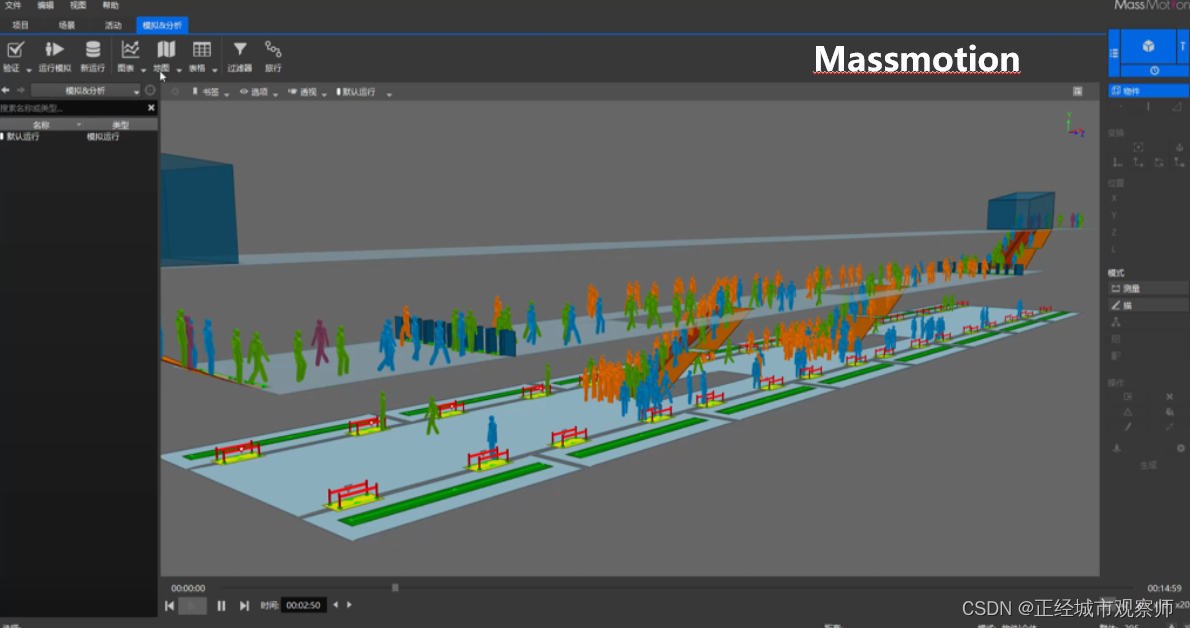The height and width of the screenshot is (628, 1190).
Task: Open the 书签 (Bookmarks) viewport dropdown
Action: 210,92
